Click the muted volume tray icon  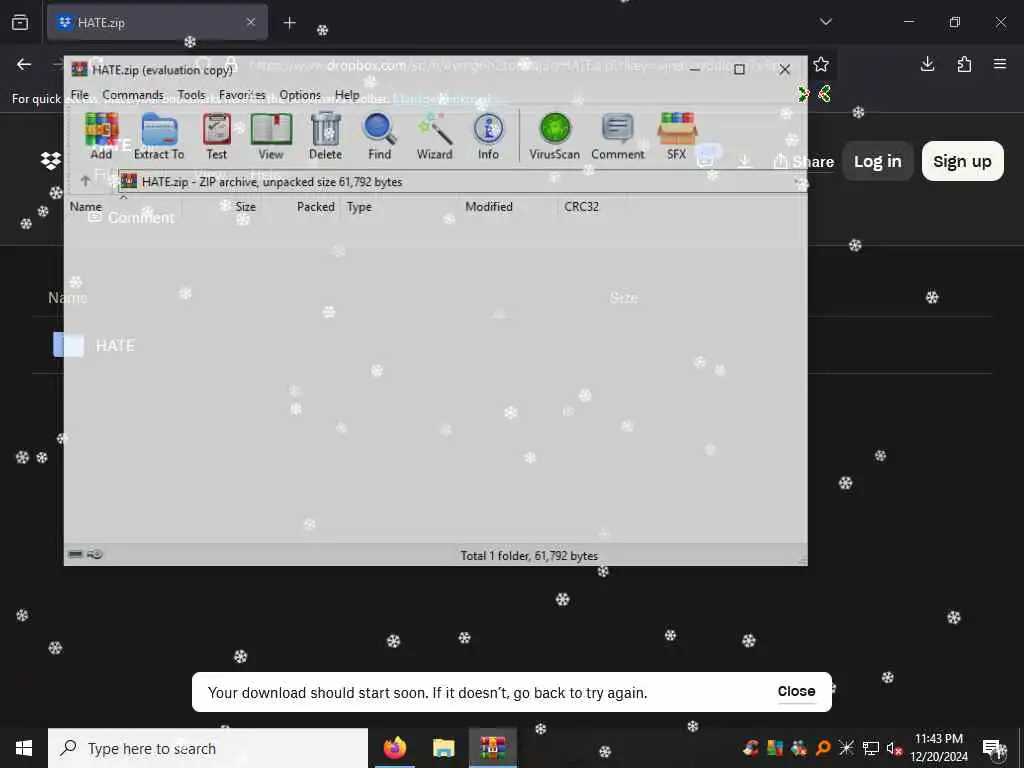(x=893, y=748)
